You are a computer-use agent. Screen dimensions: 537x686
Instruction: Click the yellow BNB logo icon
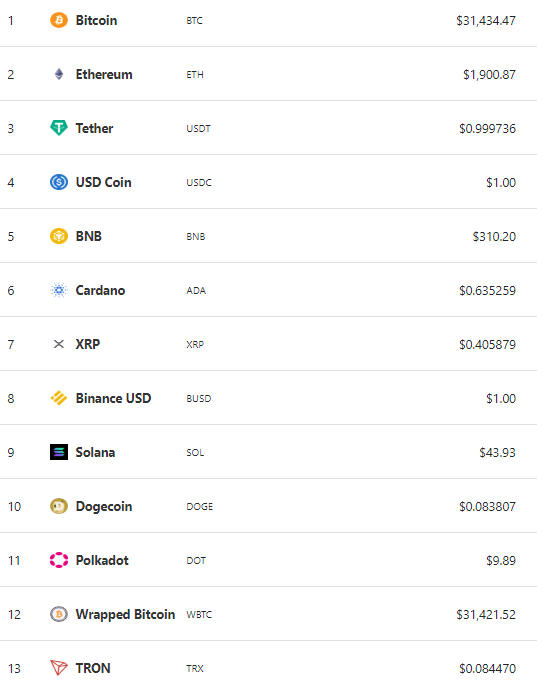(59, 236)
